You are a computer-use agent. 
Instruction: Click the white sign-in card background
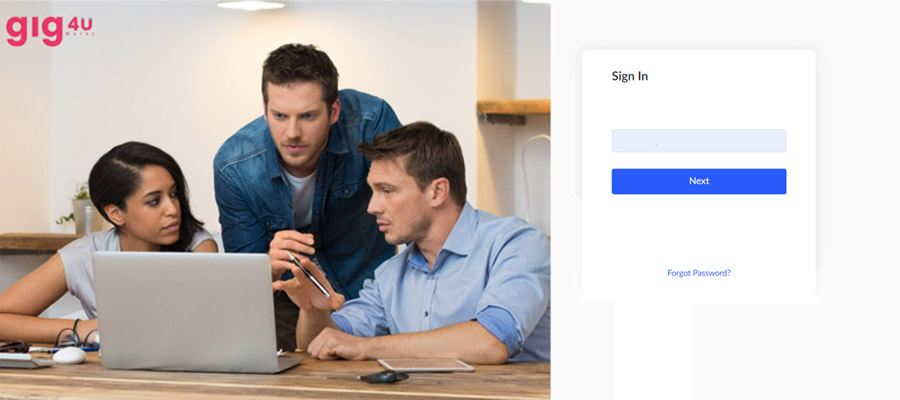coord(699,230)
